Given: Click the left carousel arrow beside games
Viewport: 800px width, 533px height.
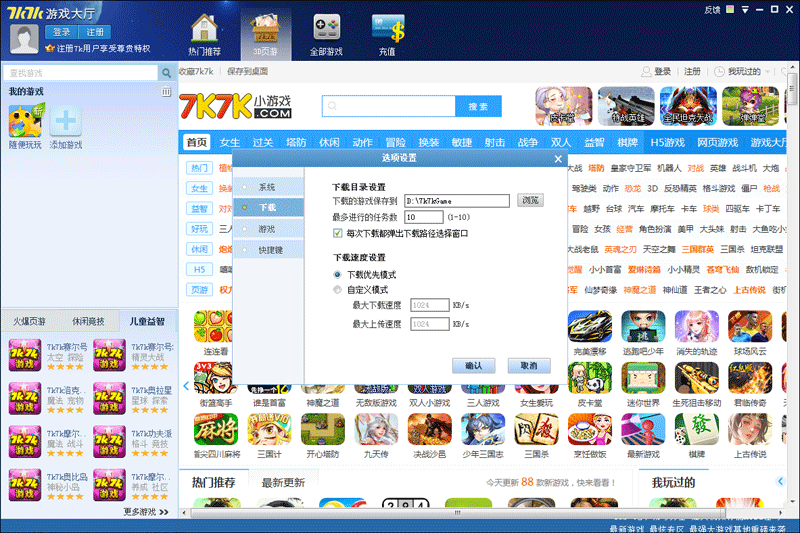Looking at the screenshot, I should coord(186,386).
